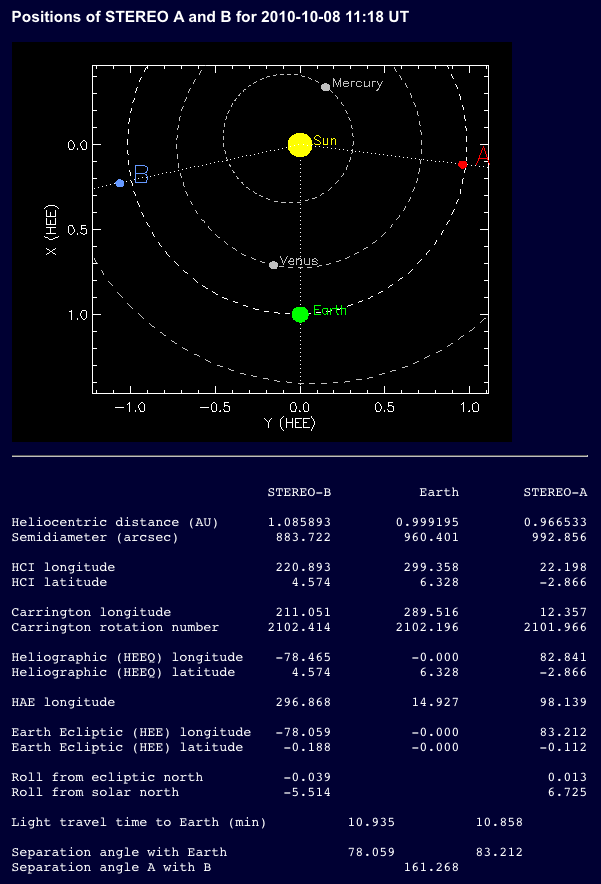Click roll from solar north value 6.725
Viewport: 601px width, 884px height.
click(567, 793)
